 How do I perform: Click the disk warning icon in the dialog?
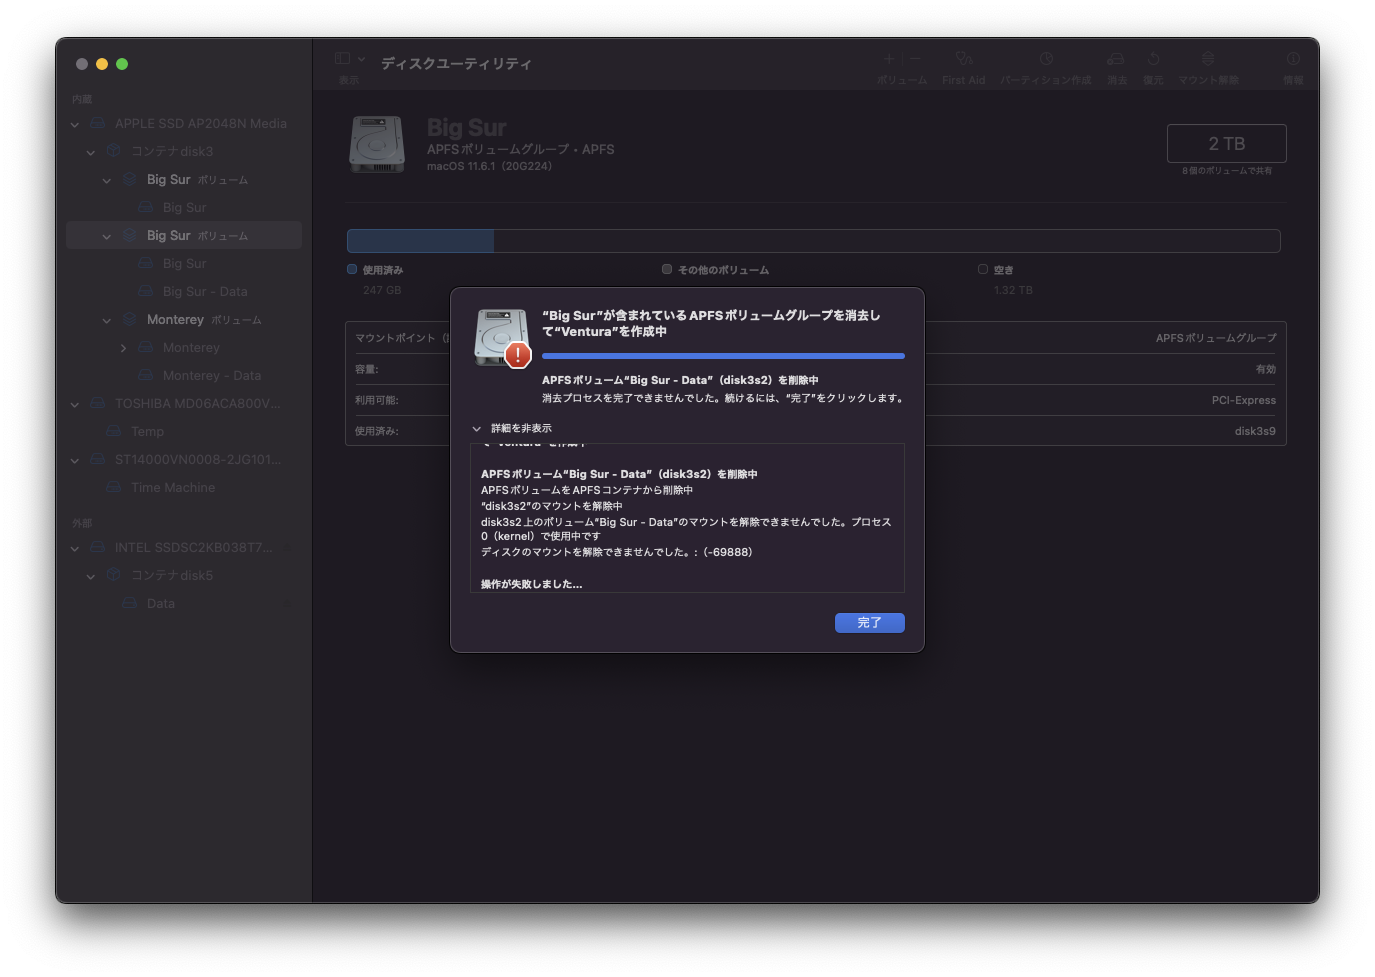(x=502, y=338)
